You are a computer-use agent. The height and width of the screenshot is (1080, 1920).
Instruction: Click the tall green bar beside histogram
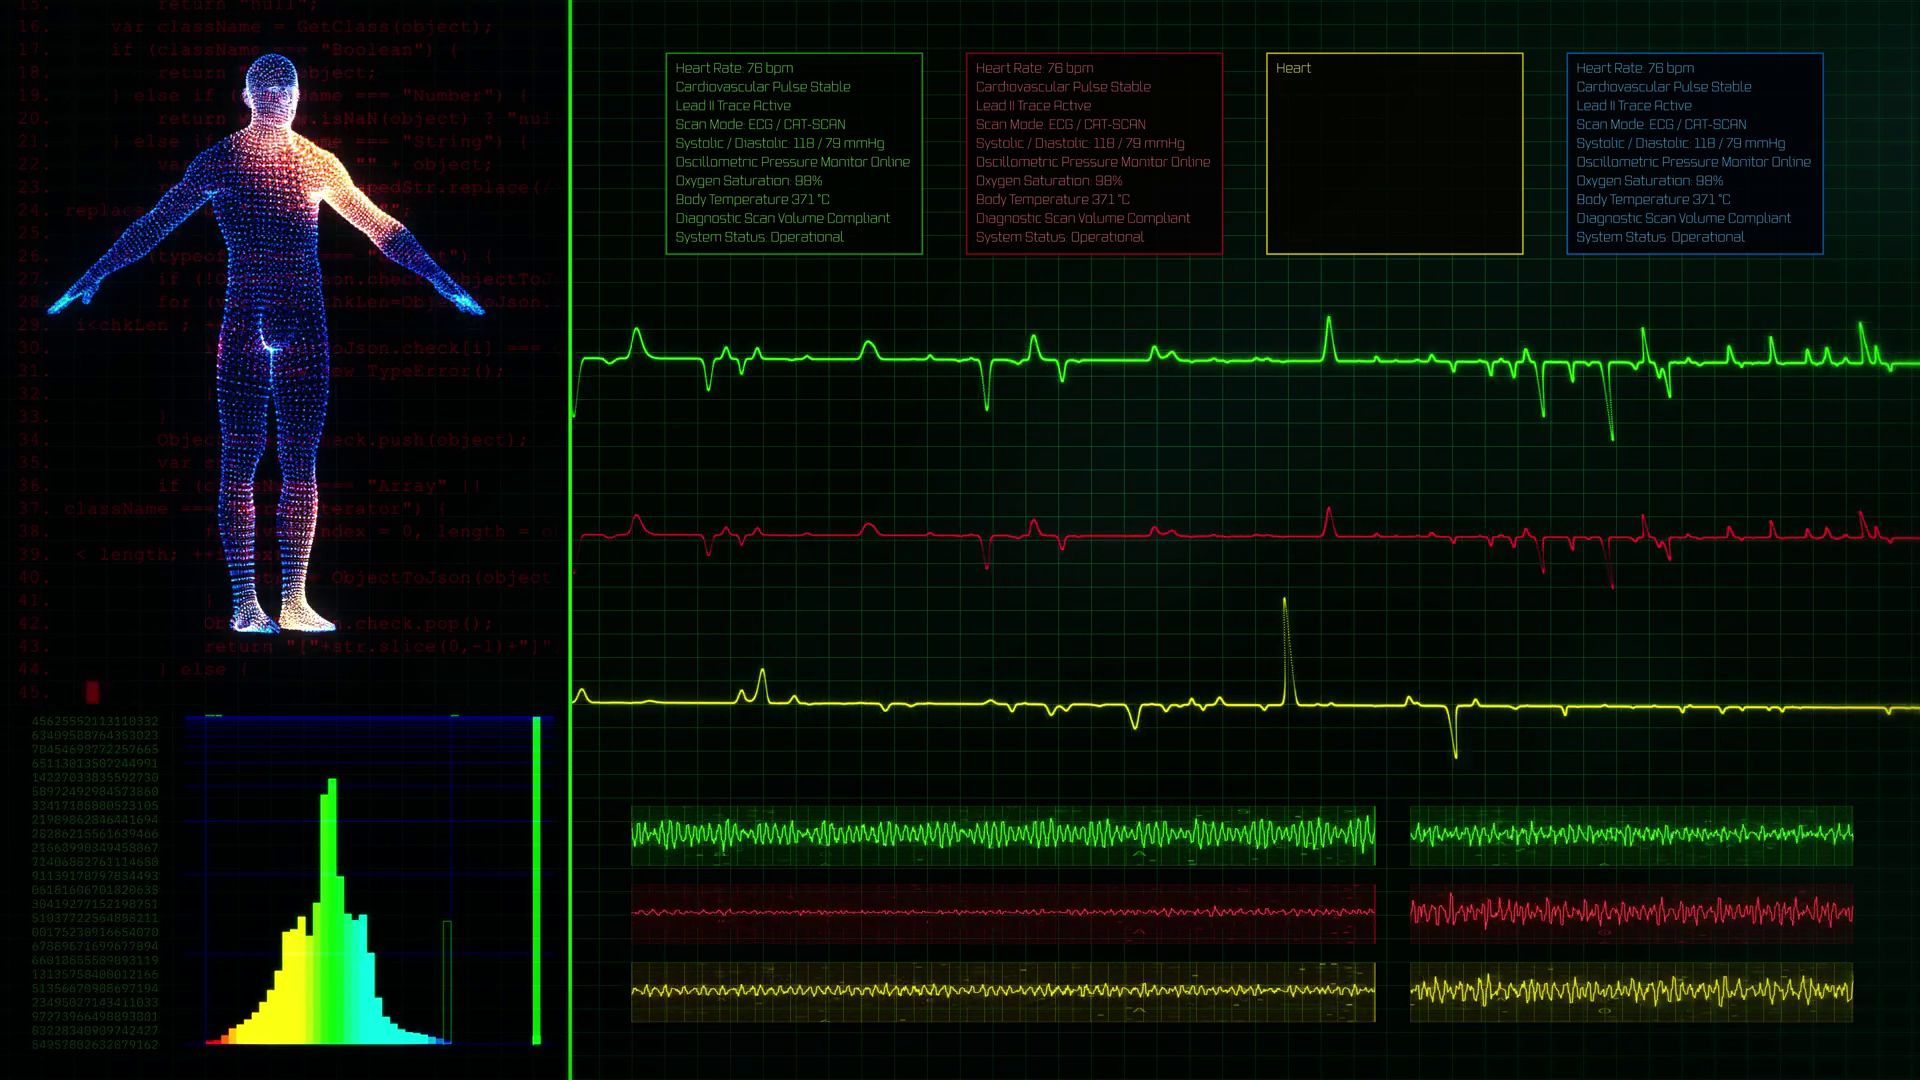(537, 880)
